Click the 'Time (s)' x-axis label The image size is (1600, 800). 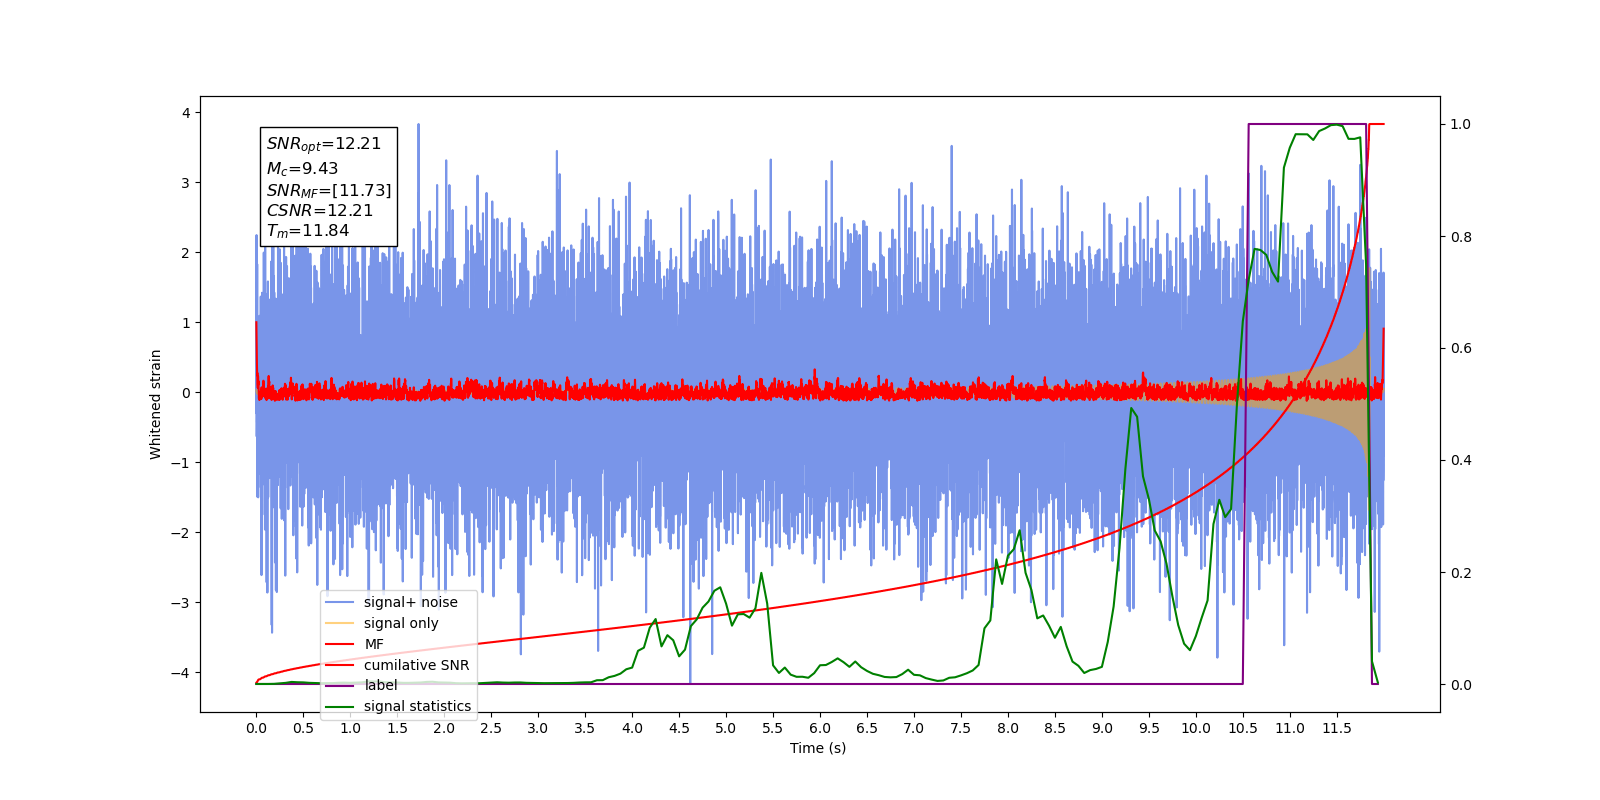click(818, 748)
